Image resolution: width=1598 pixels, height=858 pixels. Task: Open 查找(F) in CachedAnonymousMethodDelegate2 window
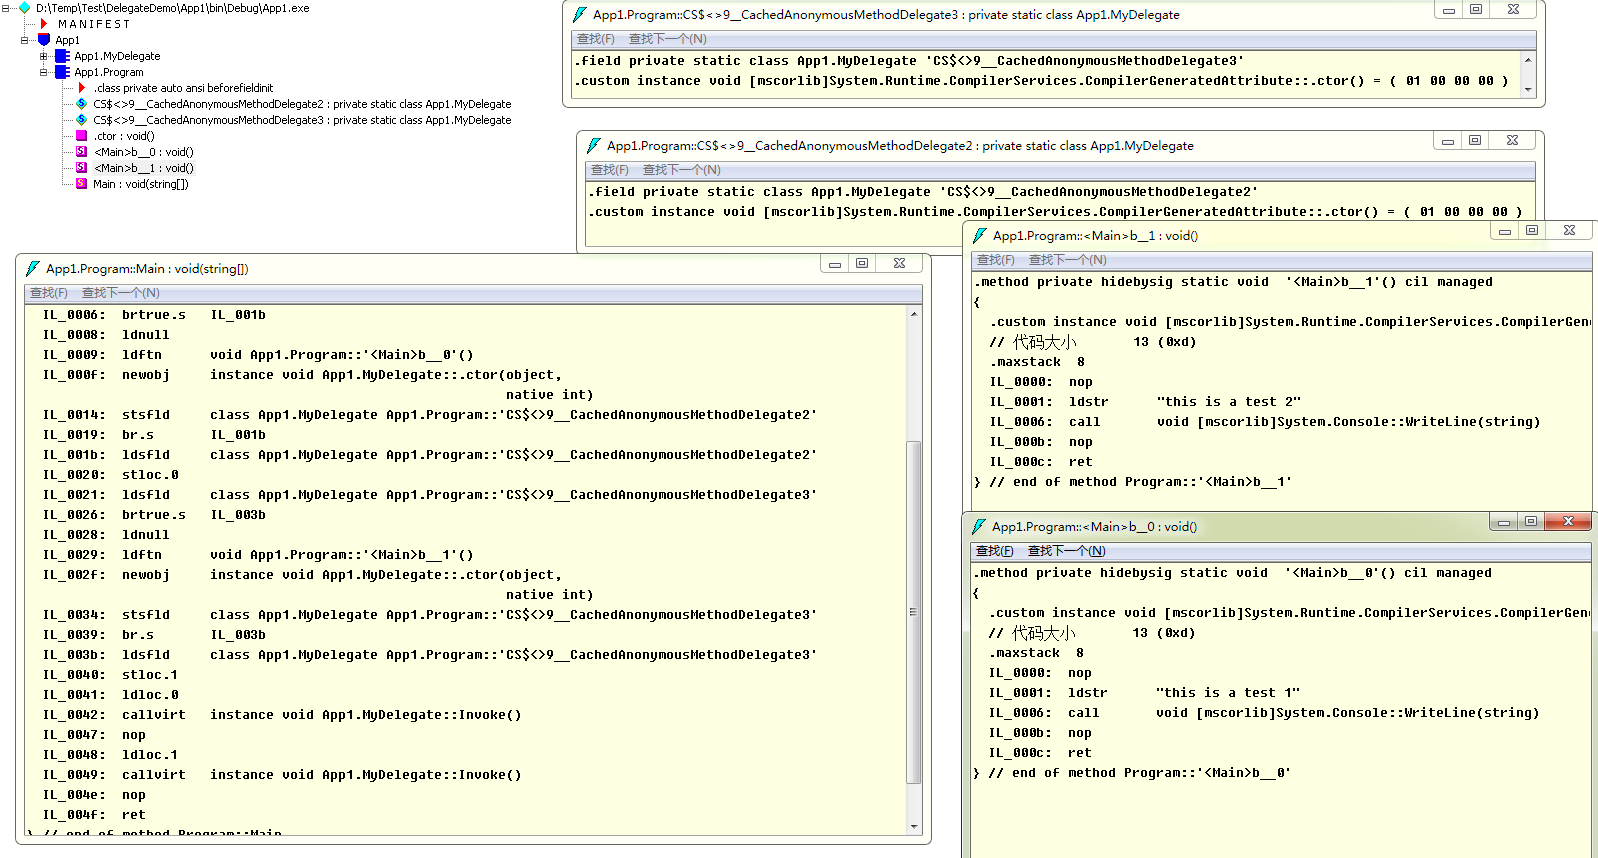click(610, 170)
